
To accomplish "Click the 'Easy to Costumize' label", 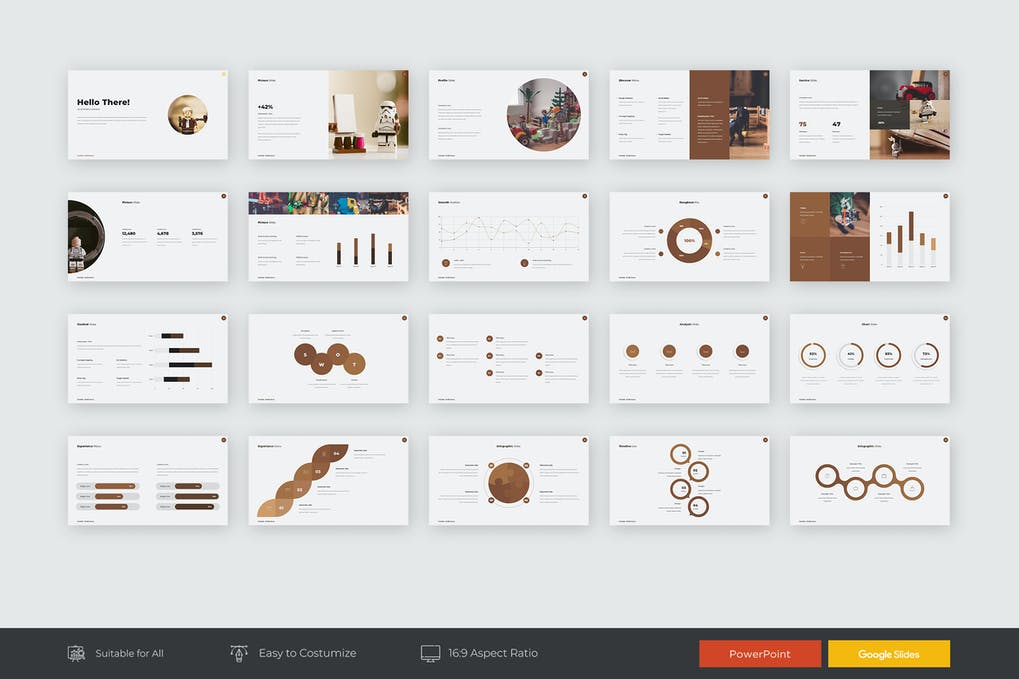I will 307,653.
